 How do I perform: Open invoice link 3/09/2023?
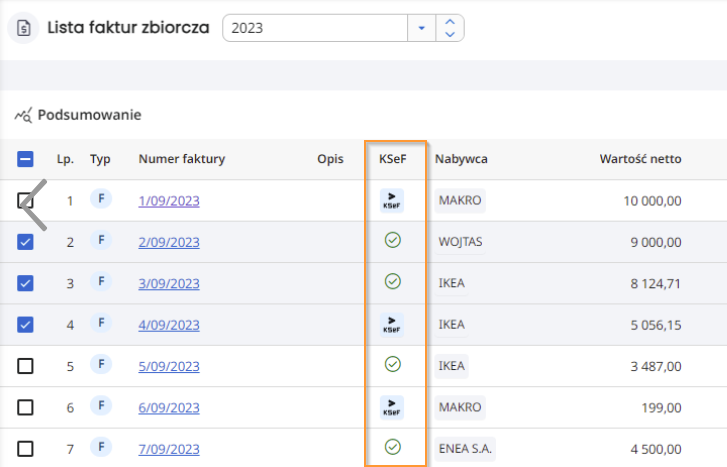point(169,283)
